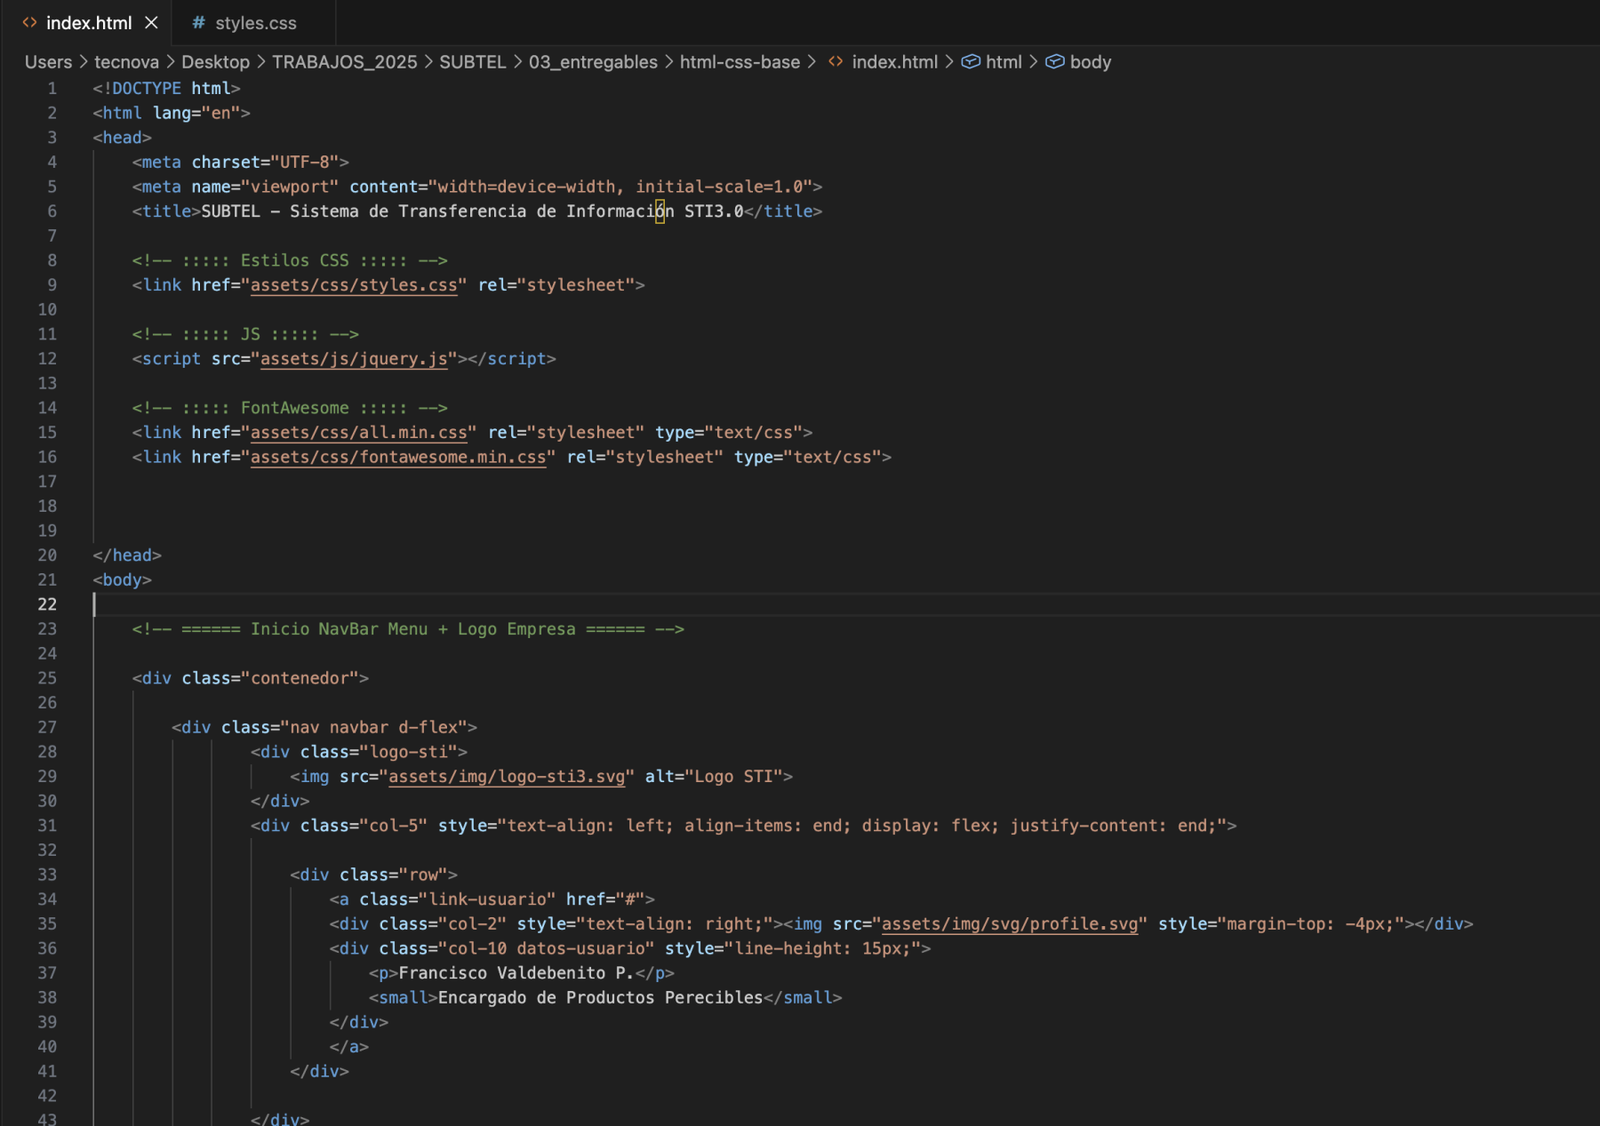Open 03_entregables breadcrumb segment
Screen dimensions: 1600x1126
coord(593,62)
